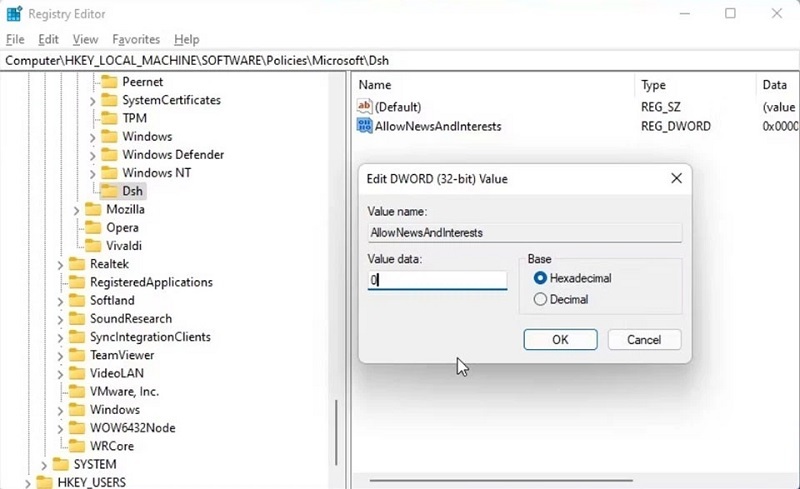Select the Dsh folder icon in tree
Screen dimensions: 800x489
point(108,191)
